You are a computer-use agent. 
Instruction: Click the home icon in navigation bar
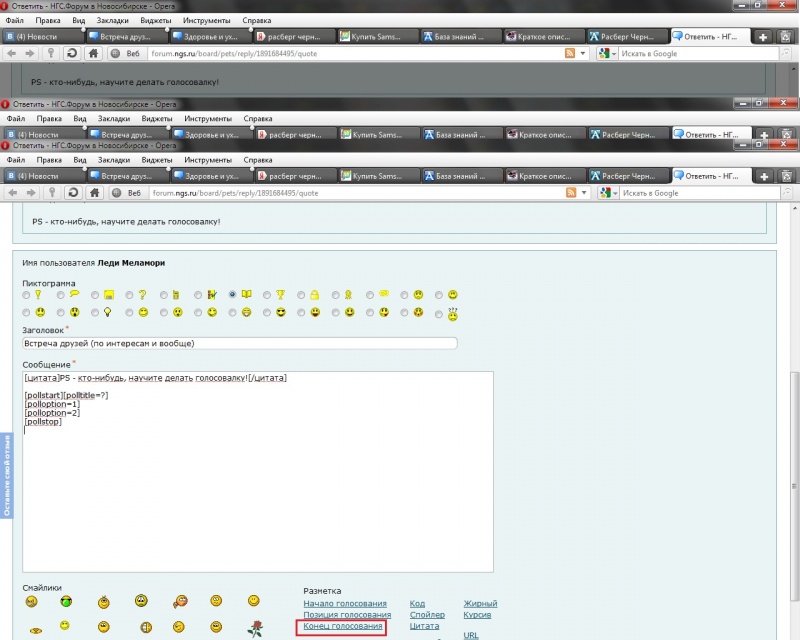coord(94,193)
